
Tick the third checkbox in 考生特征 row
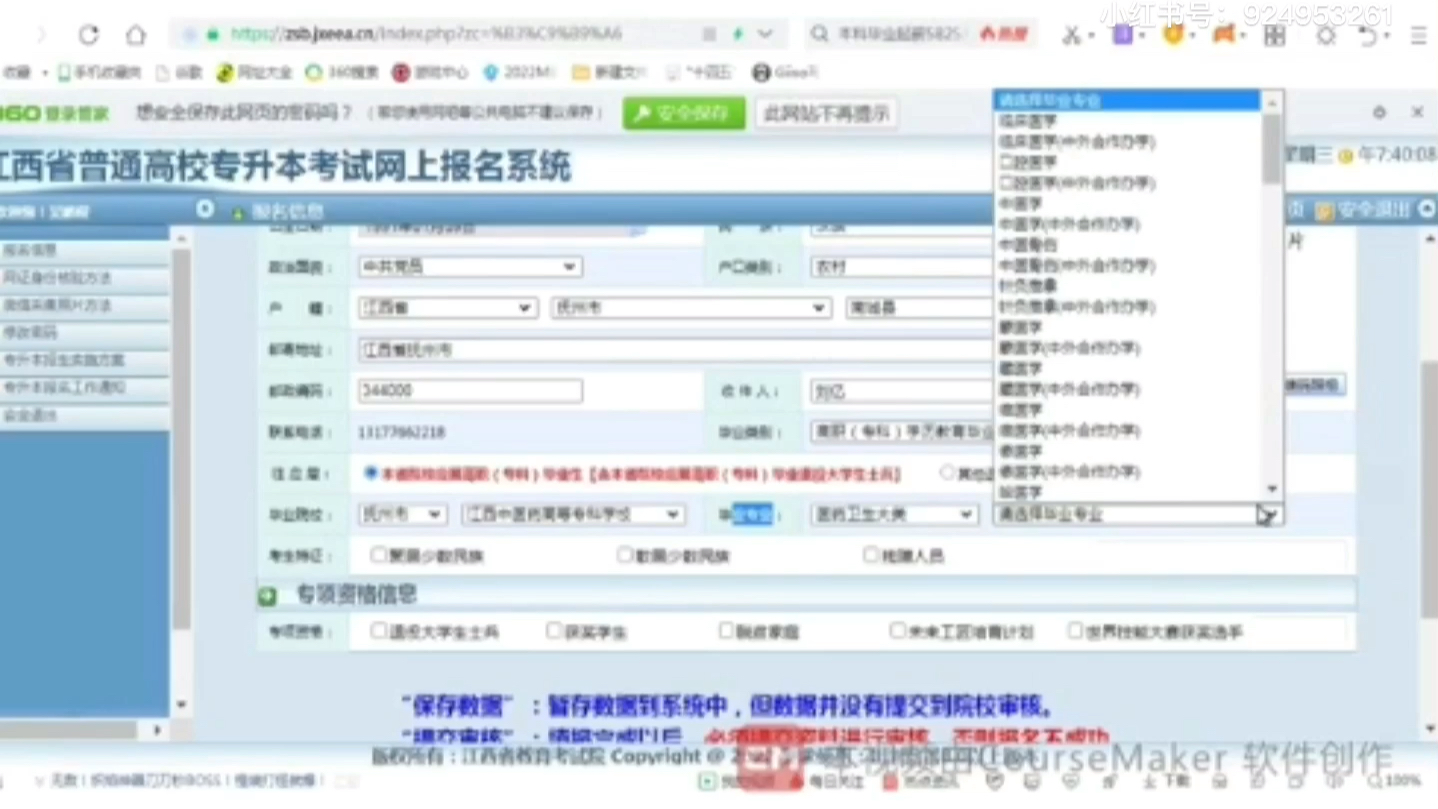870,554
